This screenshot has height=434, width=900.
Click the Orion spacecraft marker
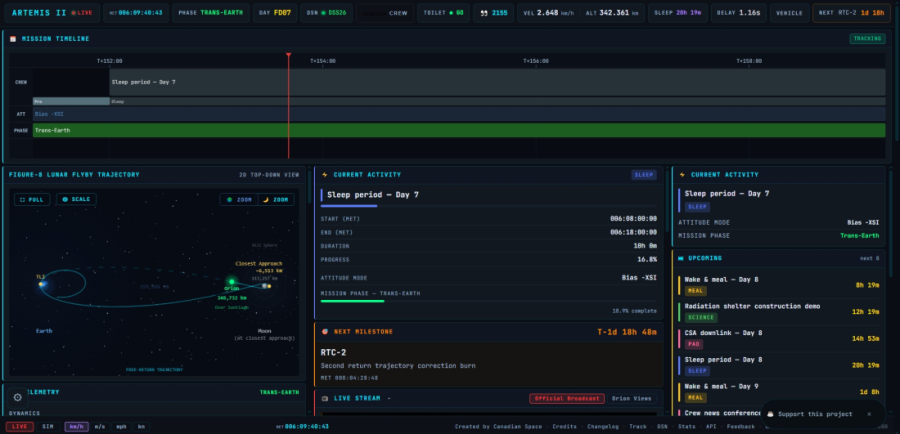(232, 281)
